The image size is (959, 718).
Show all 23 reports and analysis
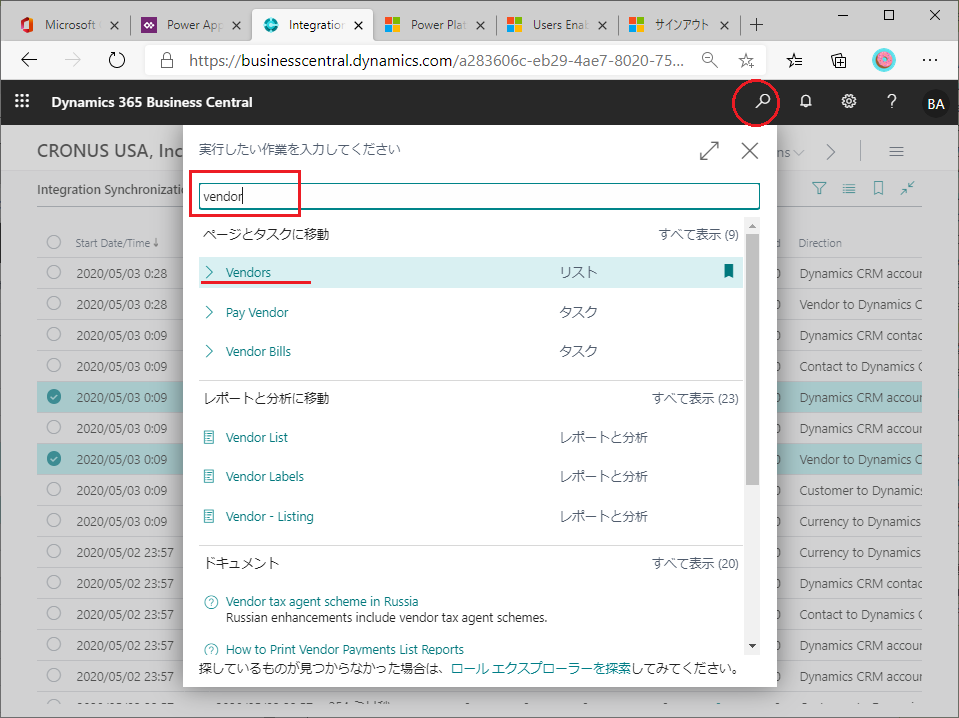(695, 399)
